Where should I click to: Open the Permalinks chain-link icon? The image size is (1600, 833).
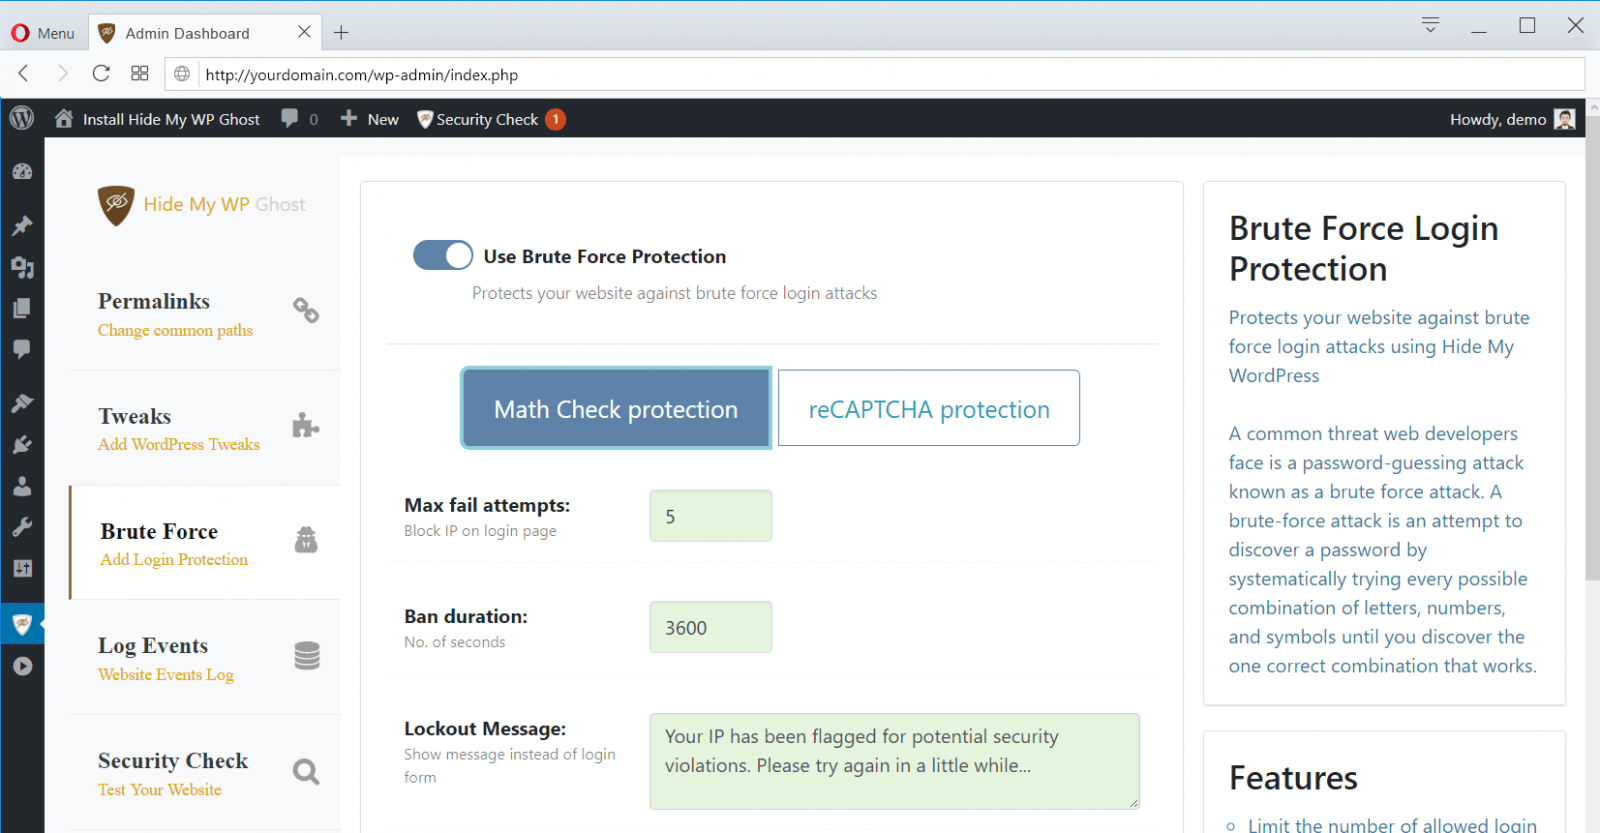tap(306, 311)
